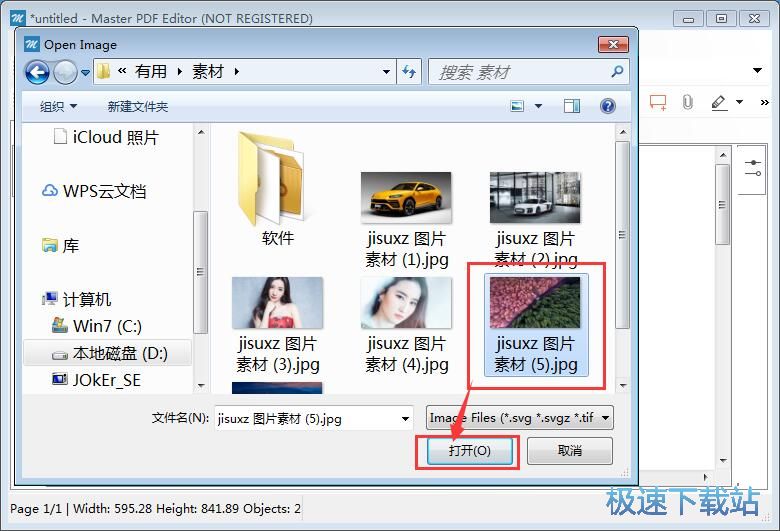
Task: Click Master PDF Editor document scroll down arrow
Action: tap(723, 461)
